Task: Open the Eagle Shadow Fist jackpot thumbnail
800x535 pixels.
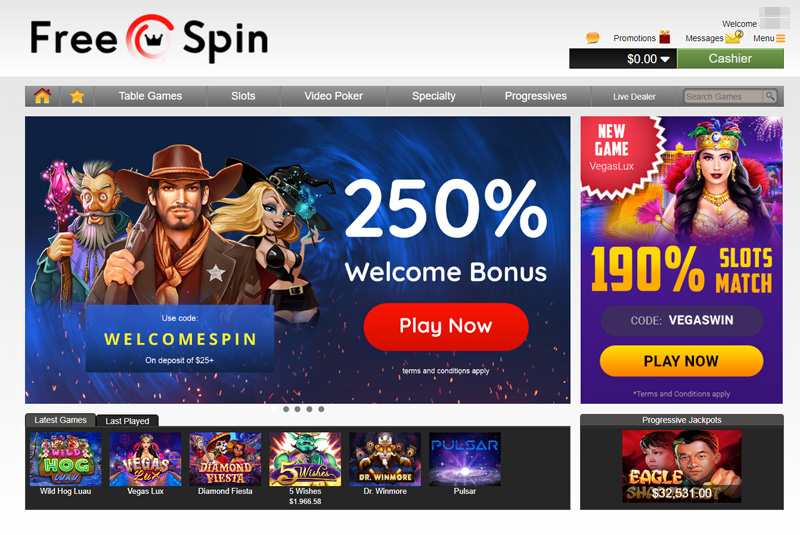Action: point(682,466)
